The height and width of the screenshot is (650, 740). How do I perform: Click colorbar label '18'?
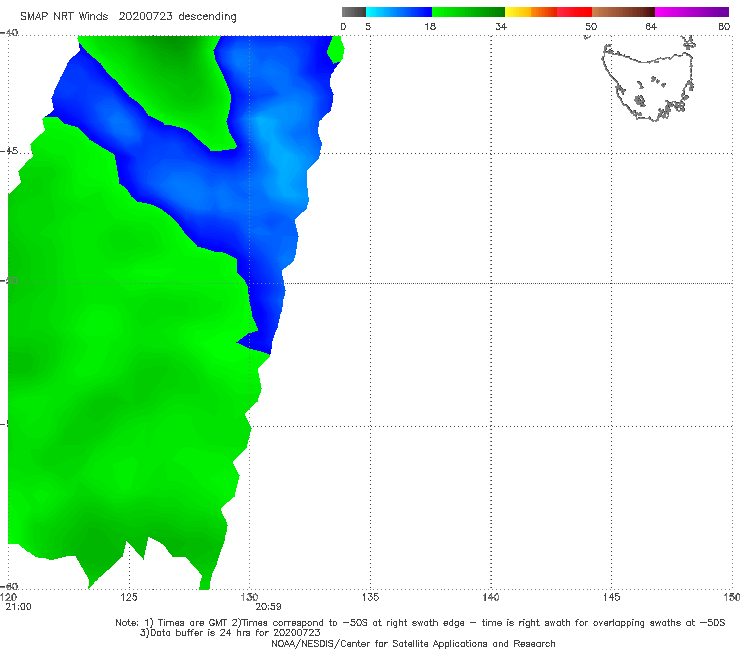point(430,26)
